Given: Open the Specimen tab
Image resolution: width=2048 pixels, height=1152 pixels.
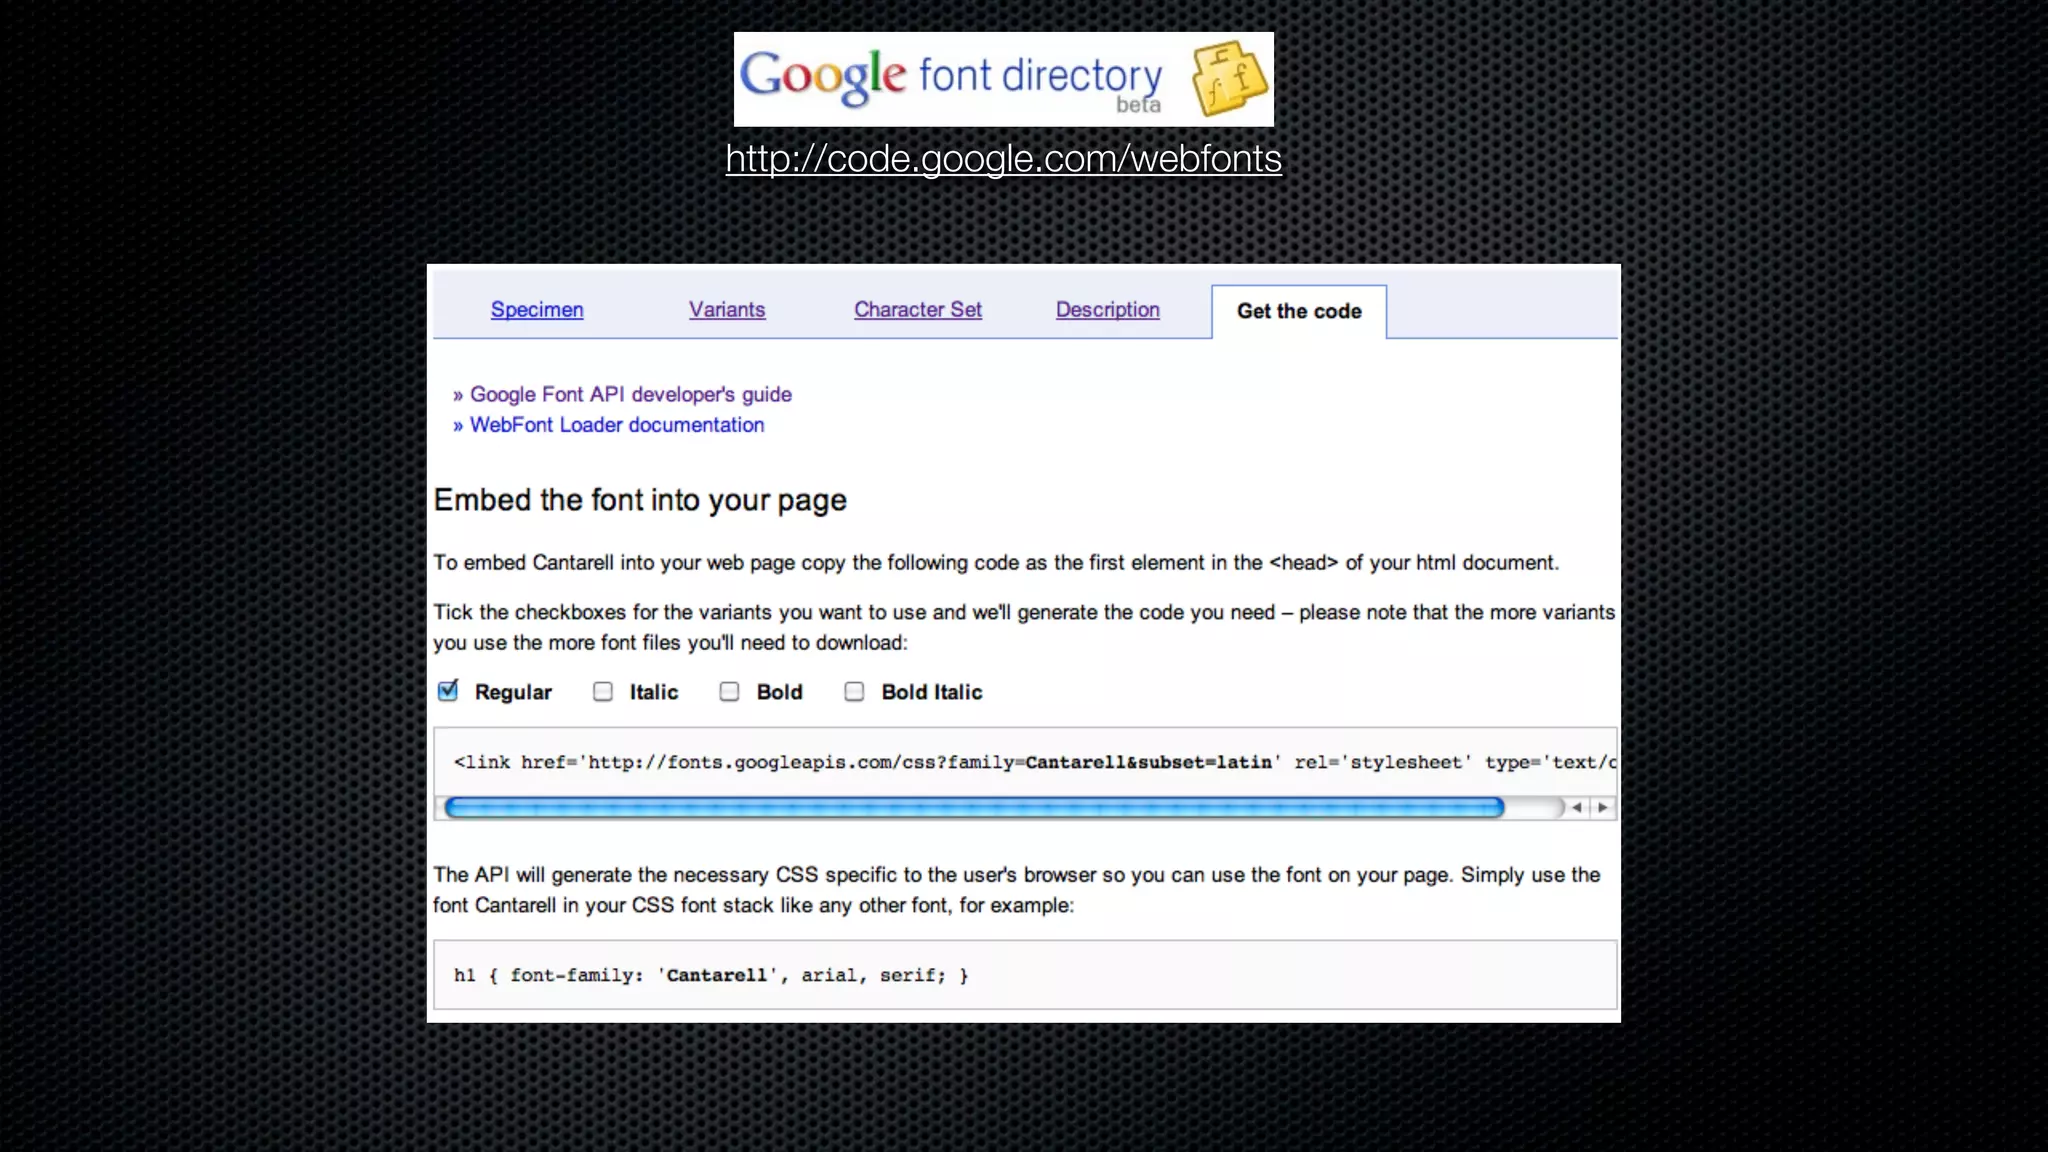Looking at the screenshot, I should 537,310.
